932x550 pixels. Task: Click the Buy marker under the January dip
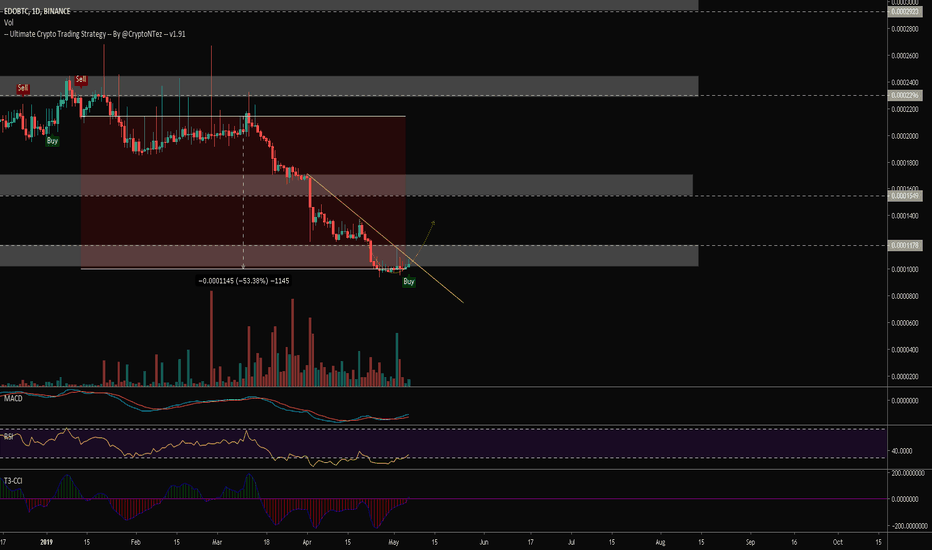52,141
